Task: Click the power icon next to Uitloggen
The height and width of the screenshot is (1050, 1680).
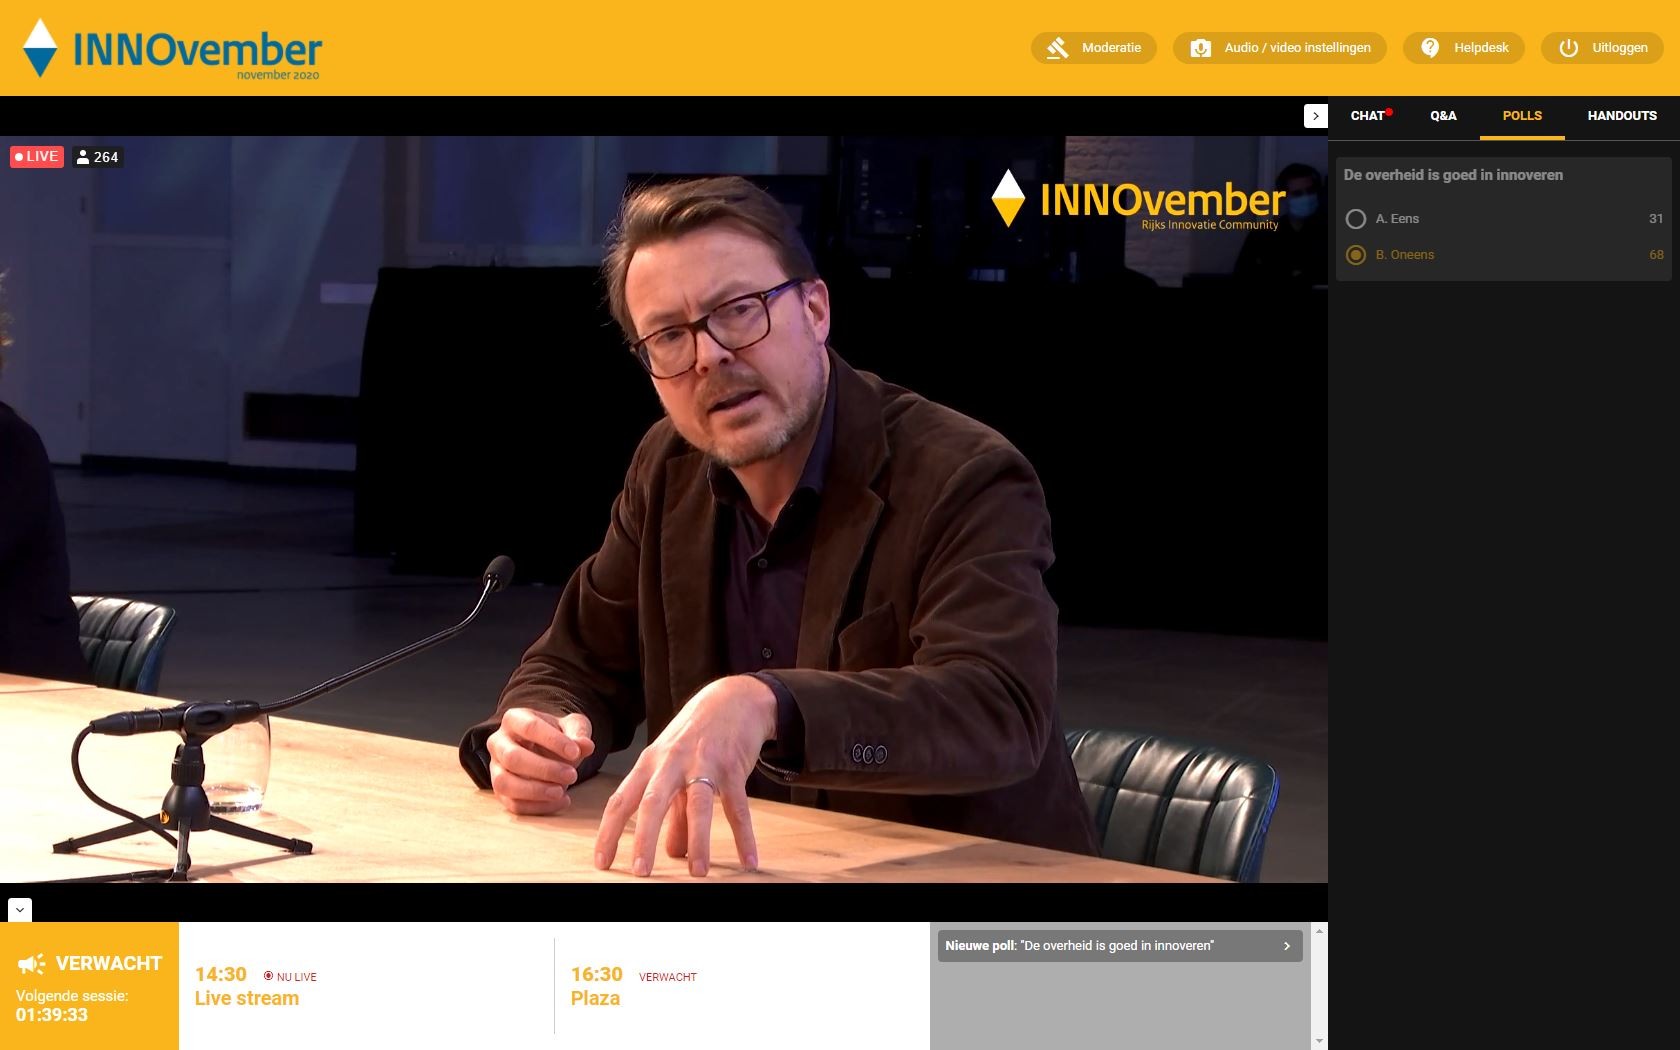Action: (x=1568, y=48)
